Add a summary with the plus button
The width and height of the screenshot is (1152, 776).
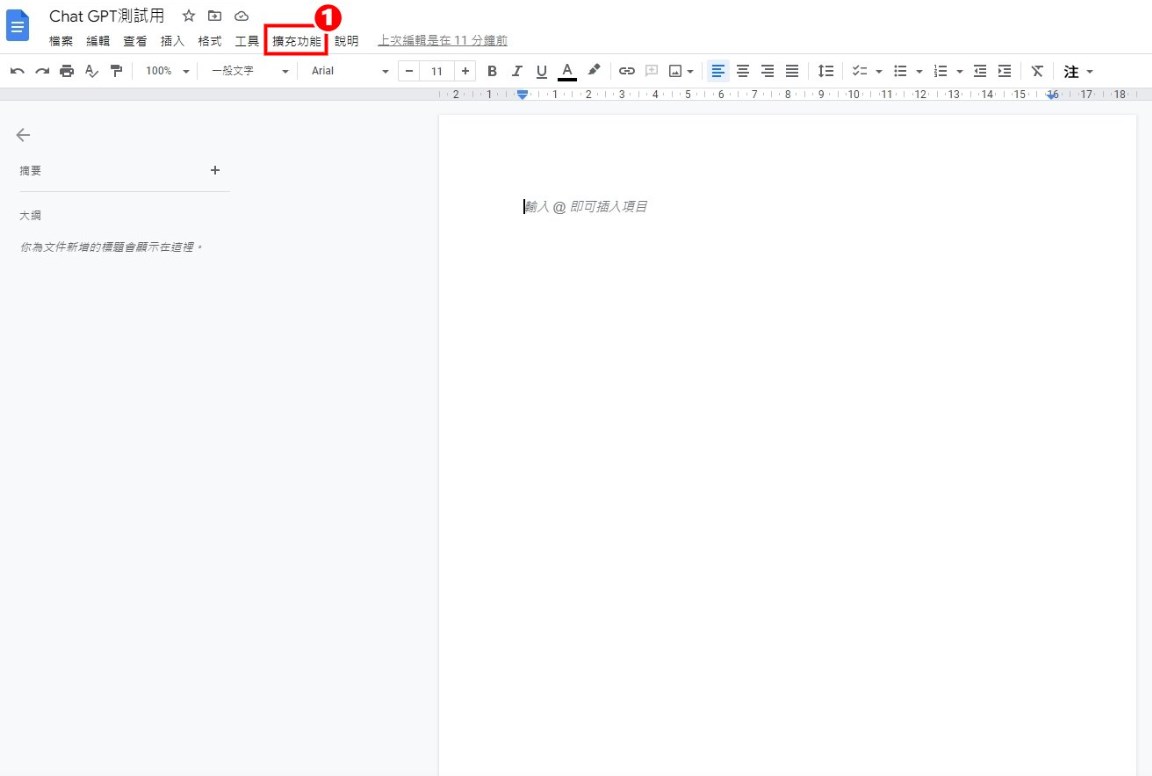point(214,170)
